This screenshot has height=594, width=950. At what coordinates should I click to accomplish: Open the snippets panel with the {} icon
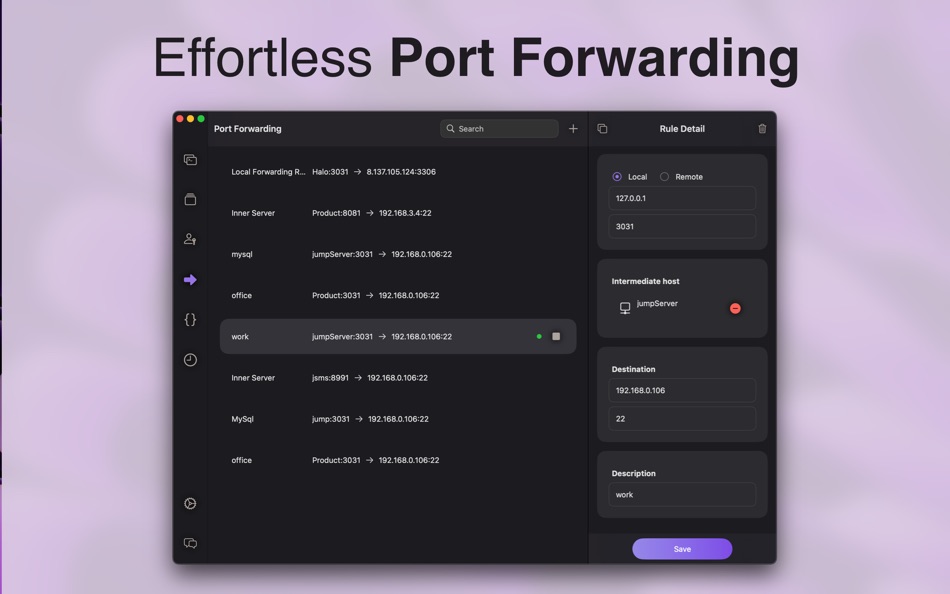pos(190,320)
